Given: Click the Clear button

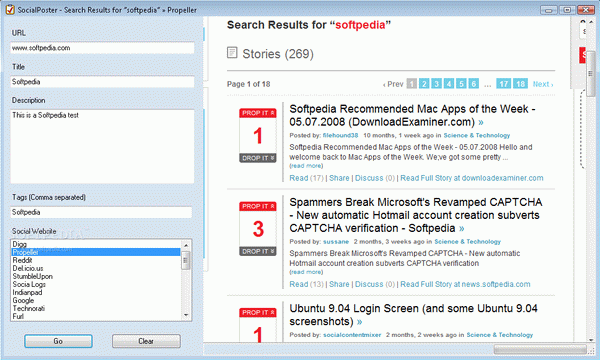Looking at the screenshot, I should 146,341.
